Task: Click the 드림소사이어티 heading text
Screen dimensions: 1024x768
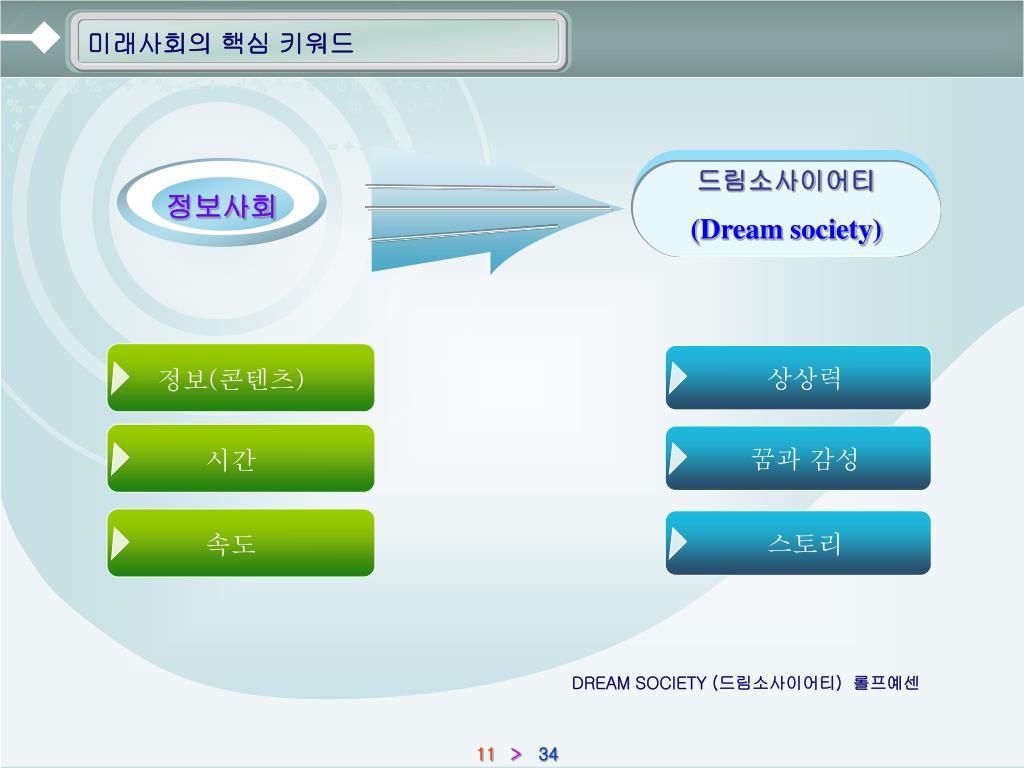Action: 786,180
